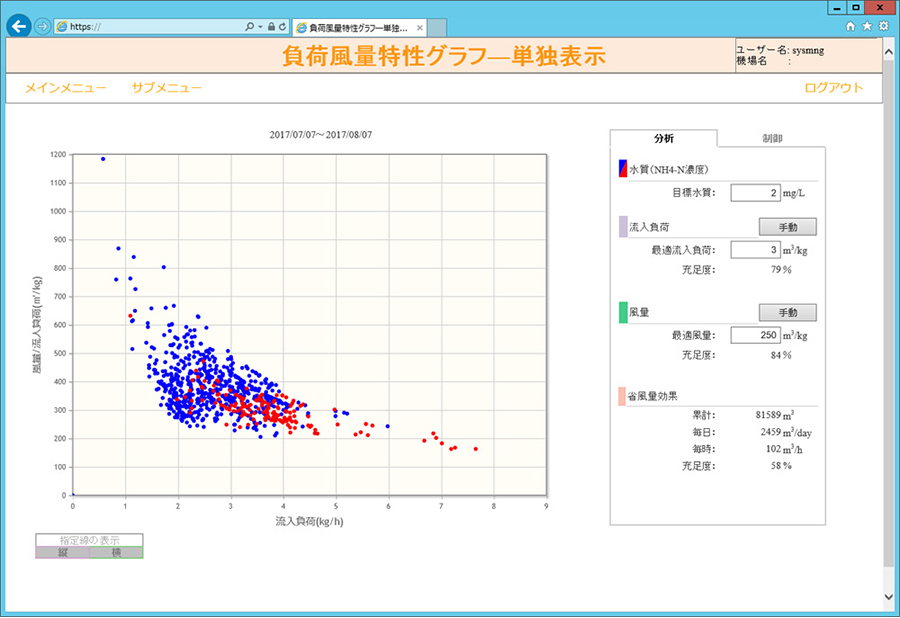Click the 79% 充足度 value
The height and width of the screenshot is (618, 900).
click(781, 270)
